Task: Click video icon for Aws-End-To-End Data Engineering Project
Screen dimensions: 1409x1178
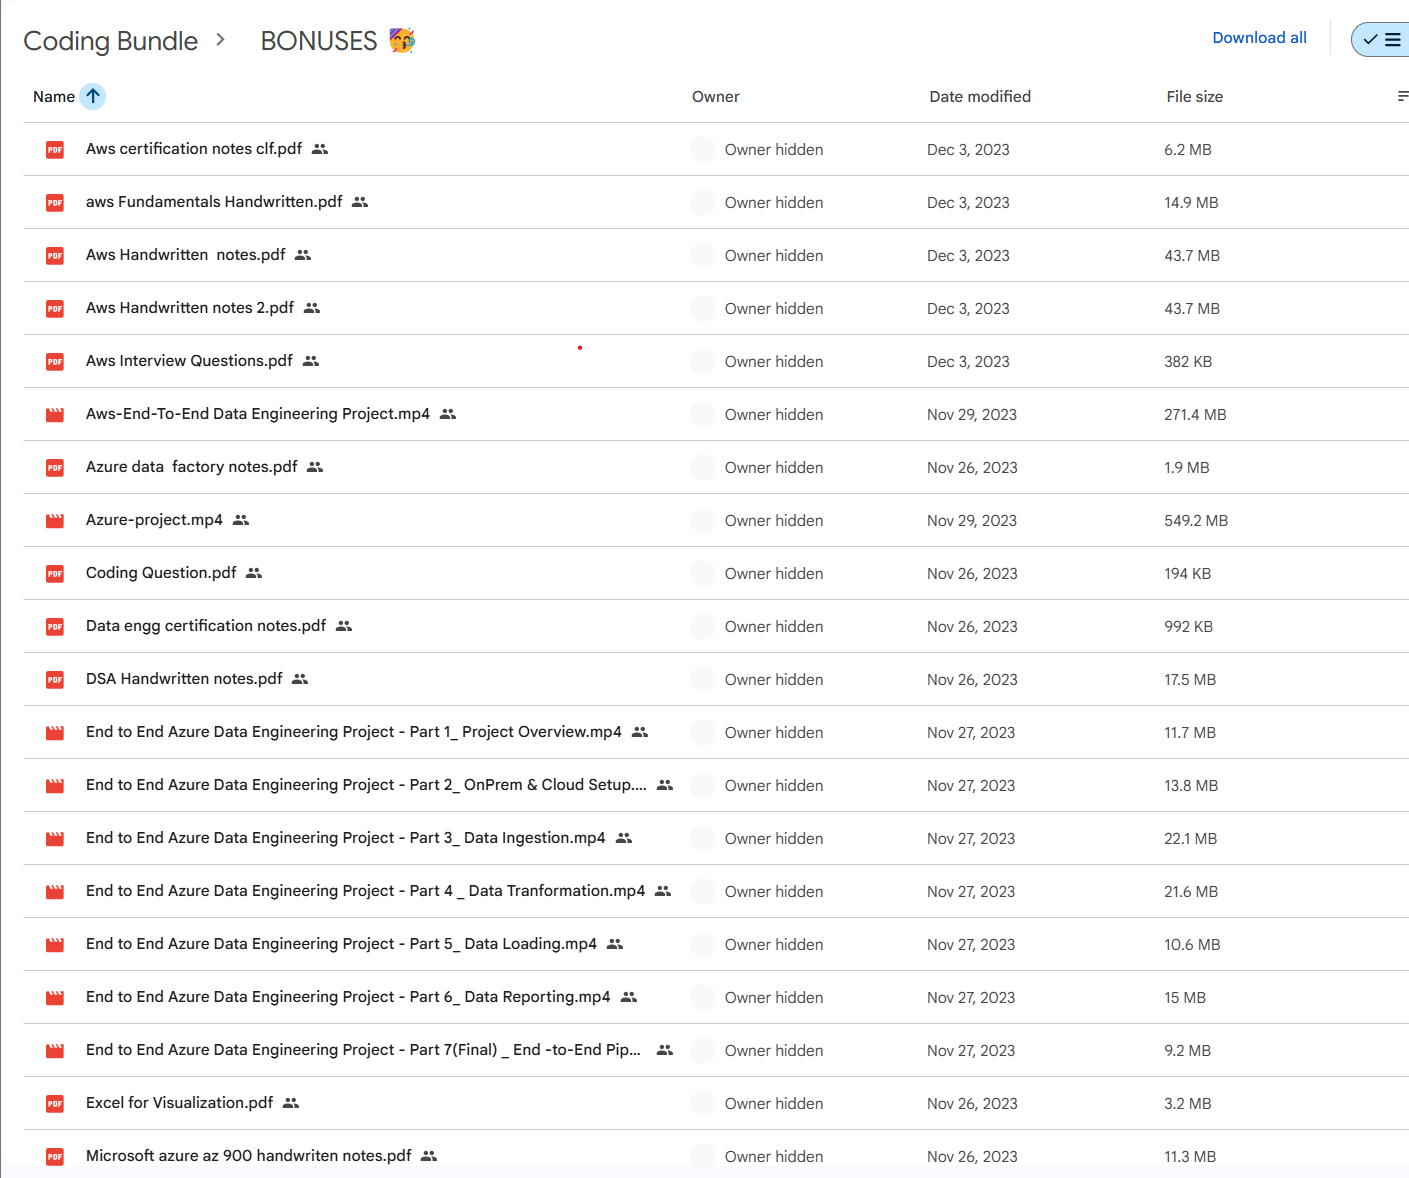Action: click(x=55, y=415)
